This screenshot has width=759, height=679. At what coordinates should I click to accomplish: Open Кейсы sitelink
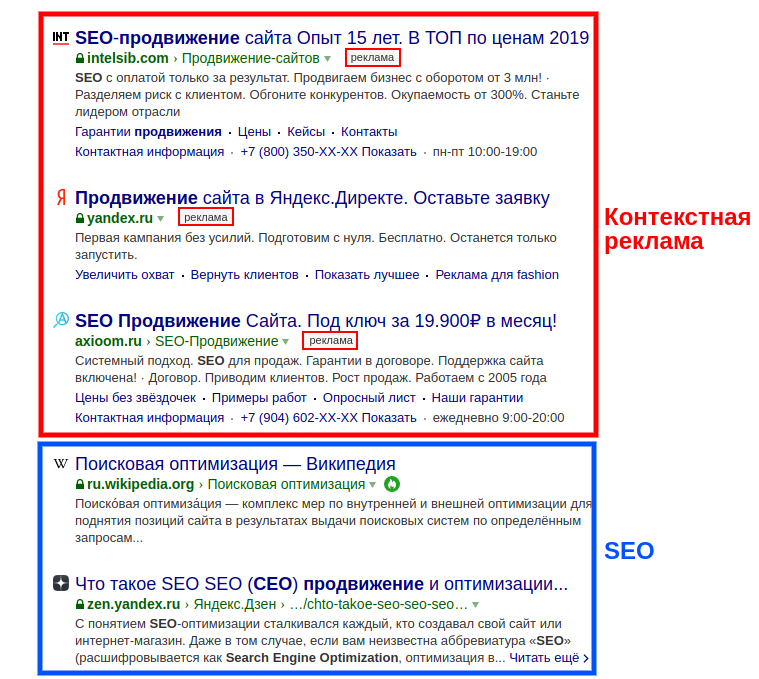click(306, 132)
